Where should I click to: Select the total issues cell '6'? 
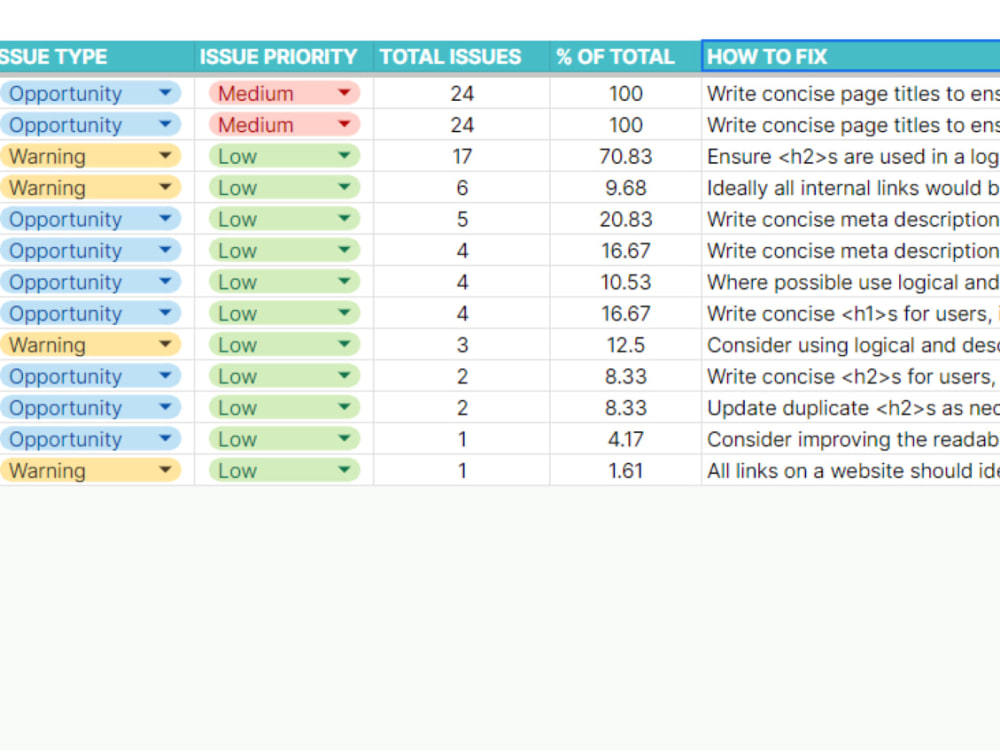click(461, 188)
